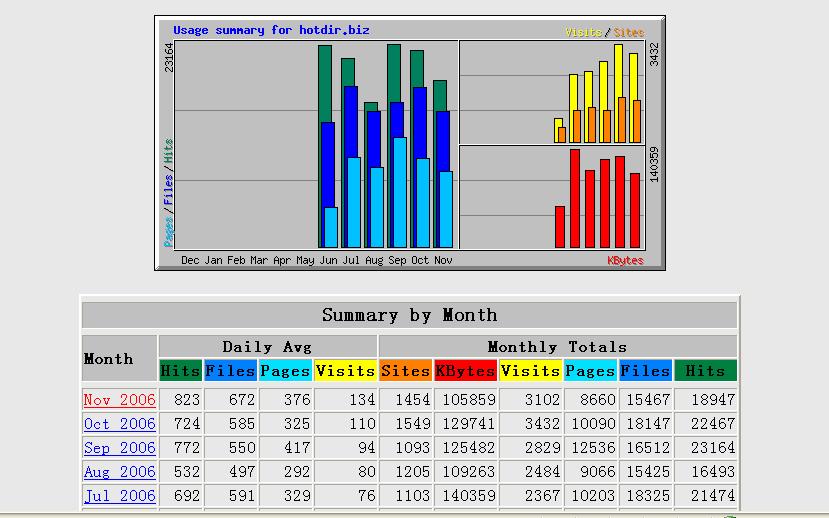The image size is (829, 518).
Task: Open the Aug 2006 monthly report link
Action: tap(119, 471)
